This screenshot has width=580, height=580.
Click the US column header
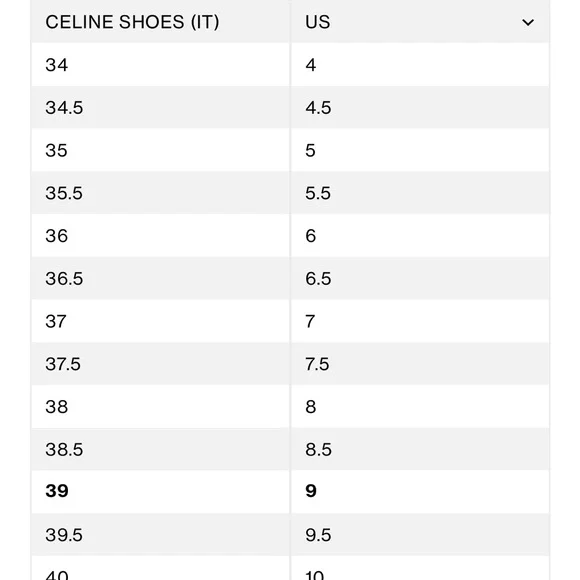[x=420, y=22]
